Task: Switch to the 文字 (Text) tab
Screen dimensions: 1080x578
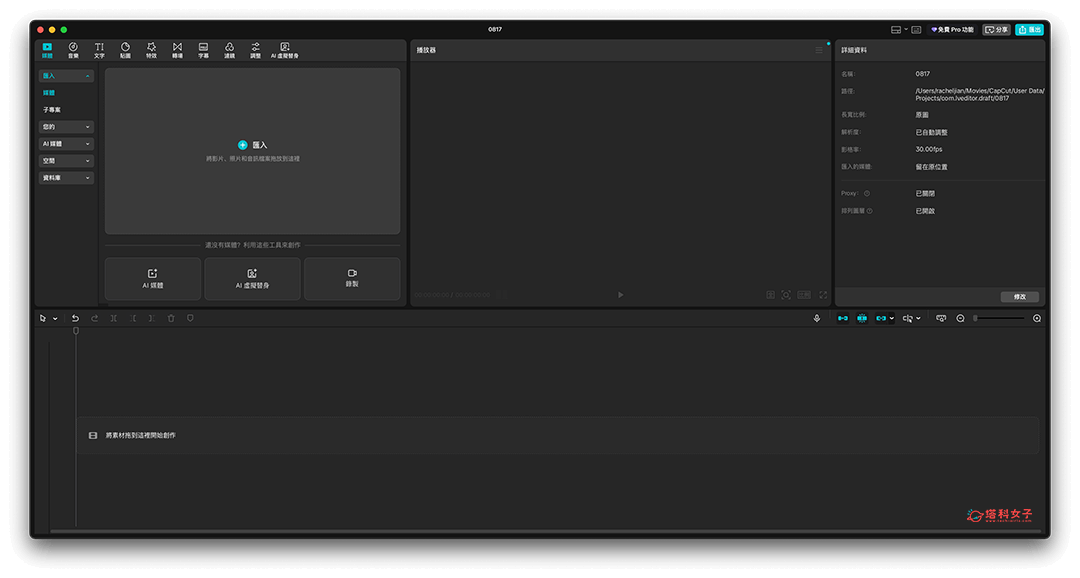Action: [99, 50]
